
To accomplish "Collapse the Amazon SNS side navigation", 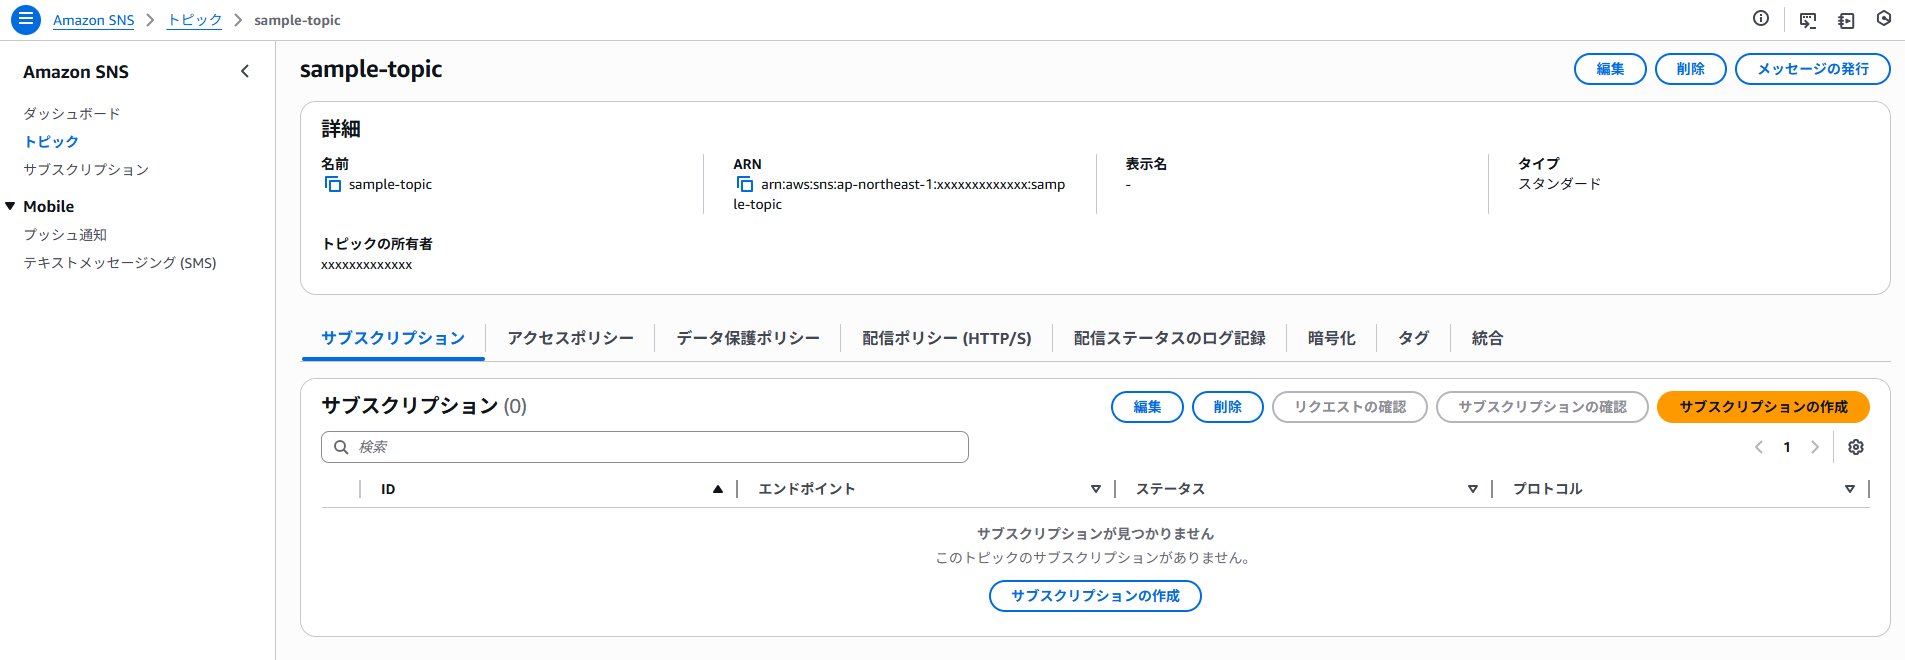I will pos(245,71).
